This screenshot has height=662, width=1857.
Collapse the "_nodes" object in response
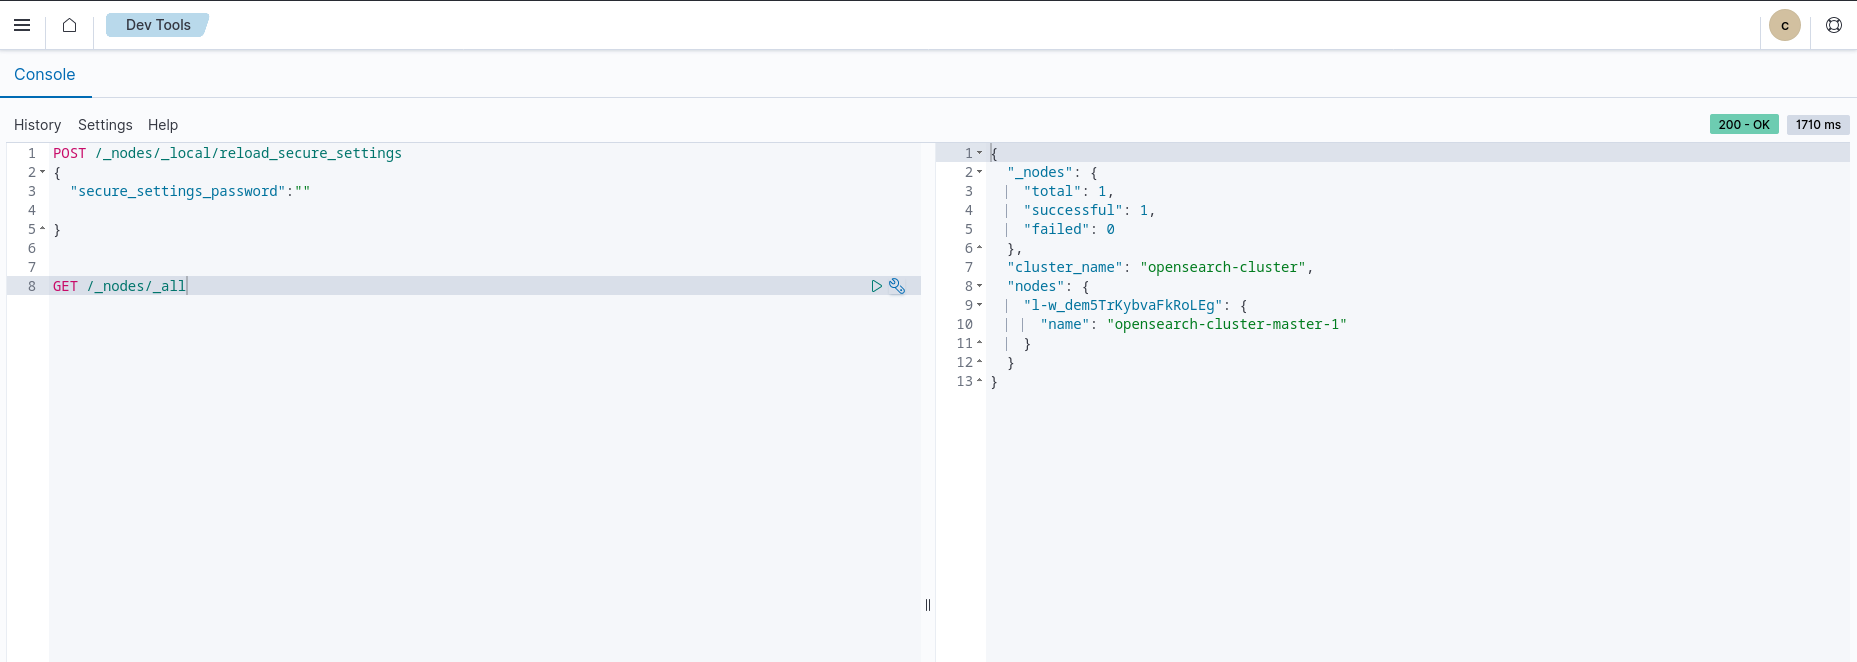click(x=979, y=172)
